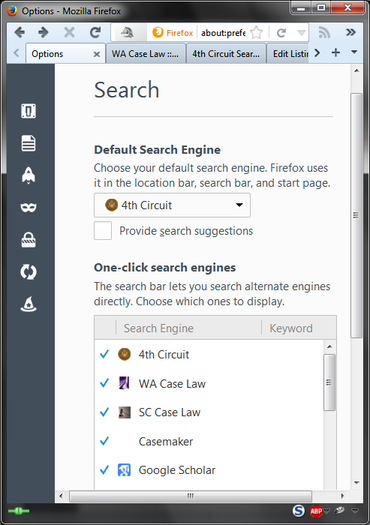Open the default search engine dropdown
This screenshot has width=370, height=525.
click(x=172, y=205)
